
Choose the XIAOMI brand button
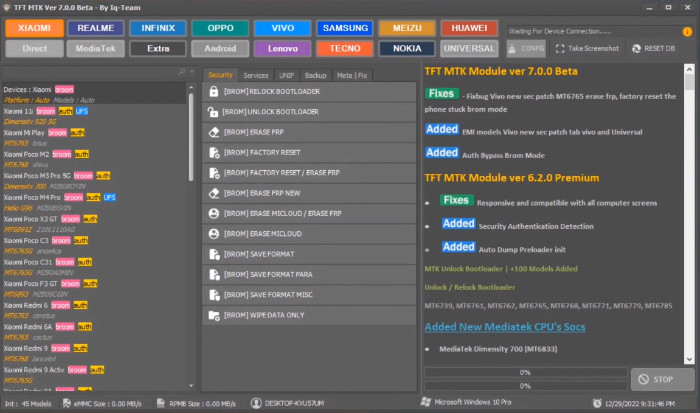[x=35, y=27]
